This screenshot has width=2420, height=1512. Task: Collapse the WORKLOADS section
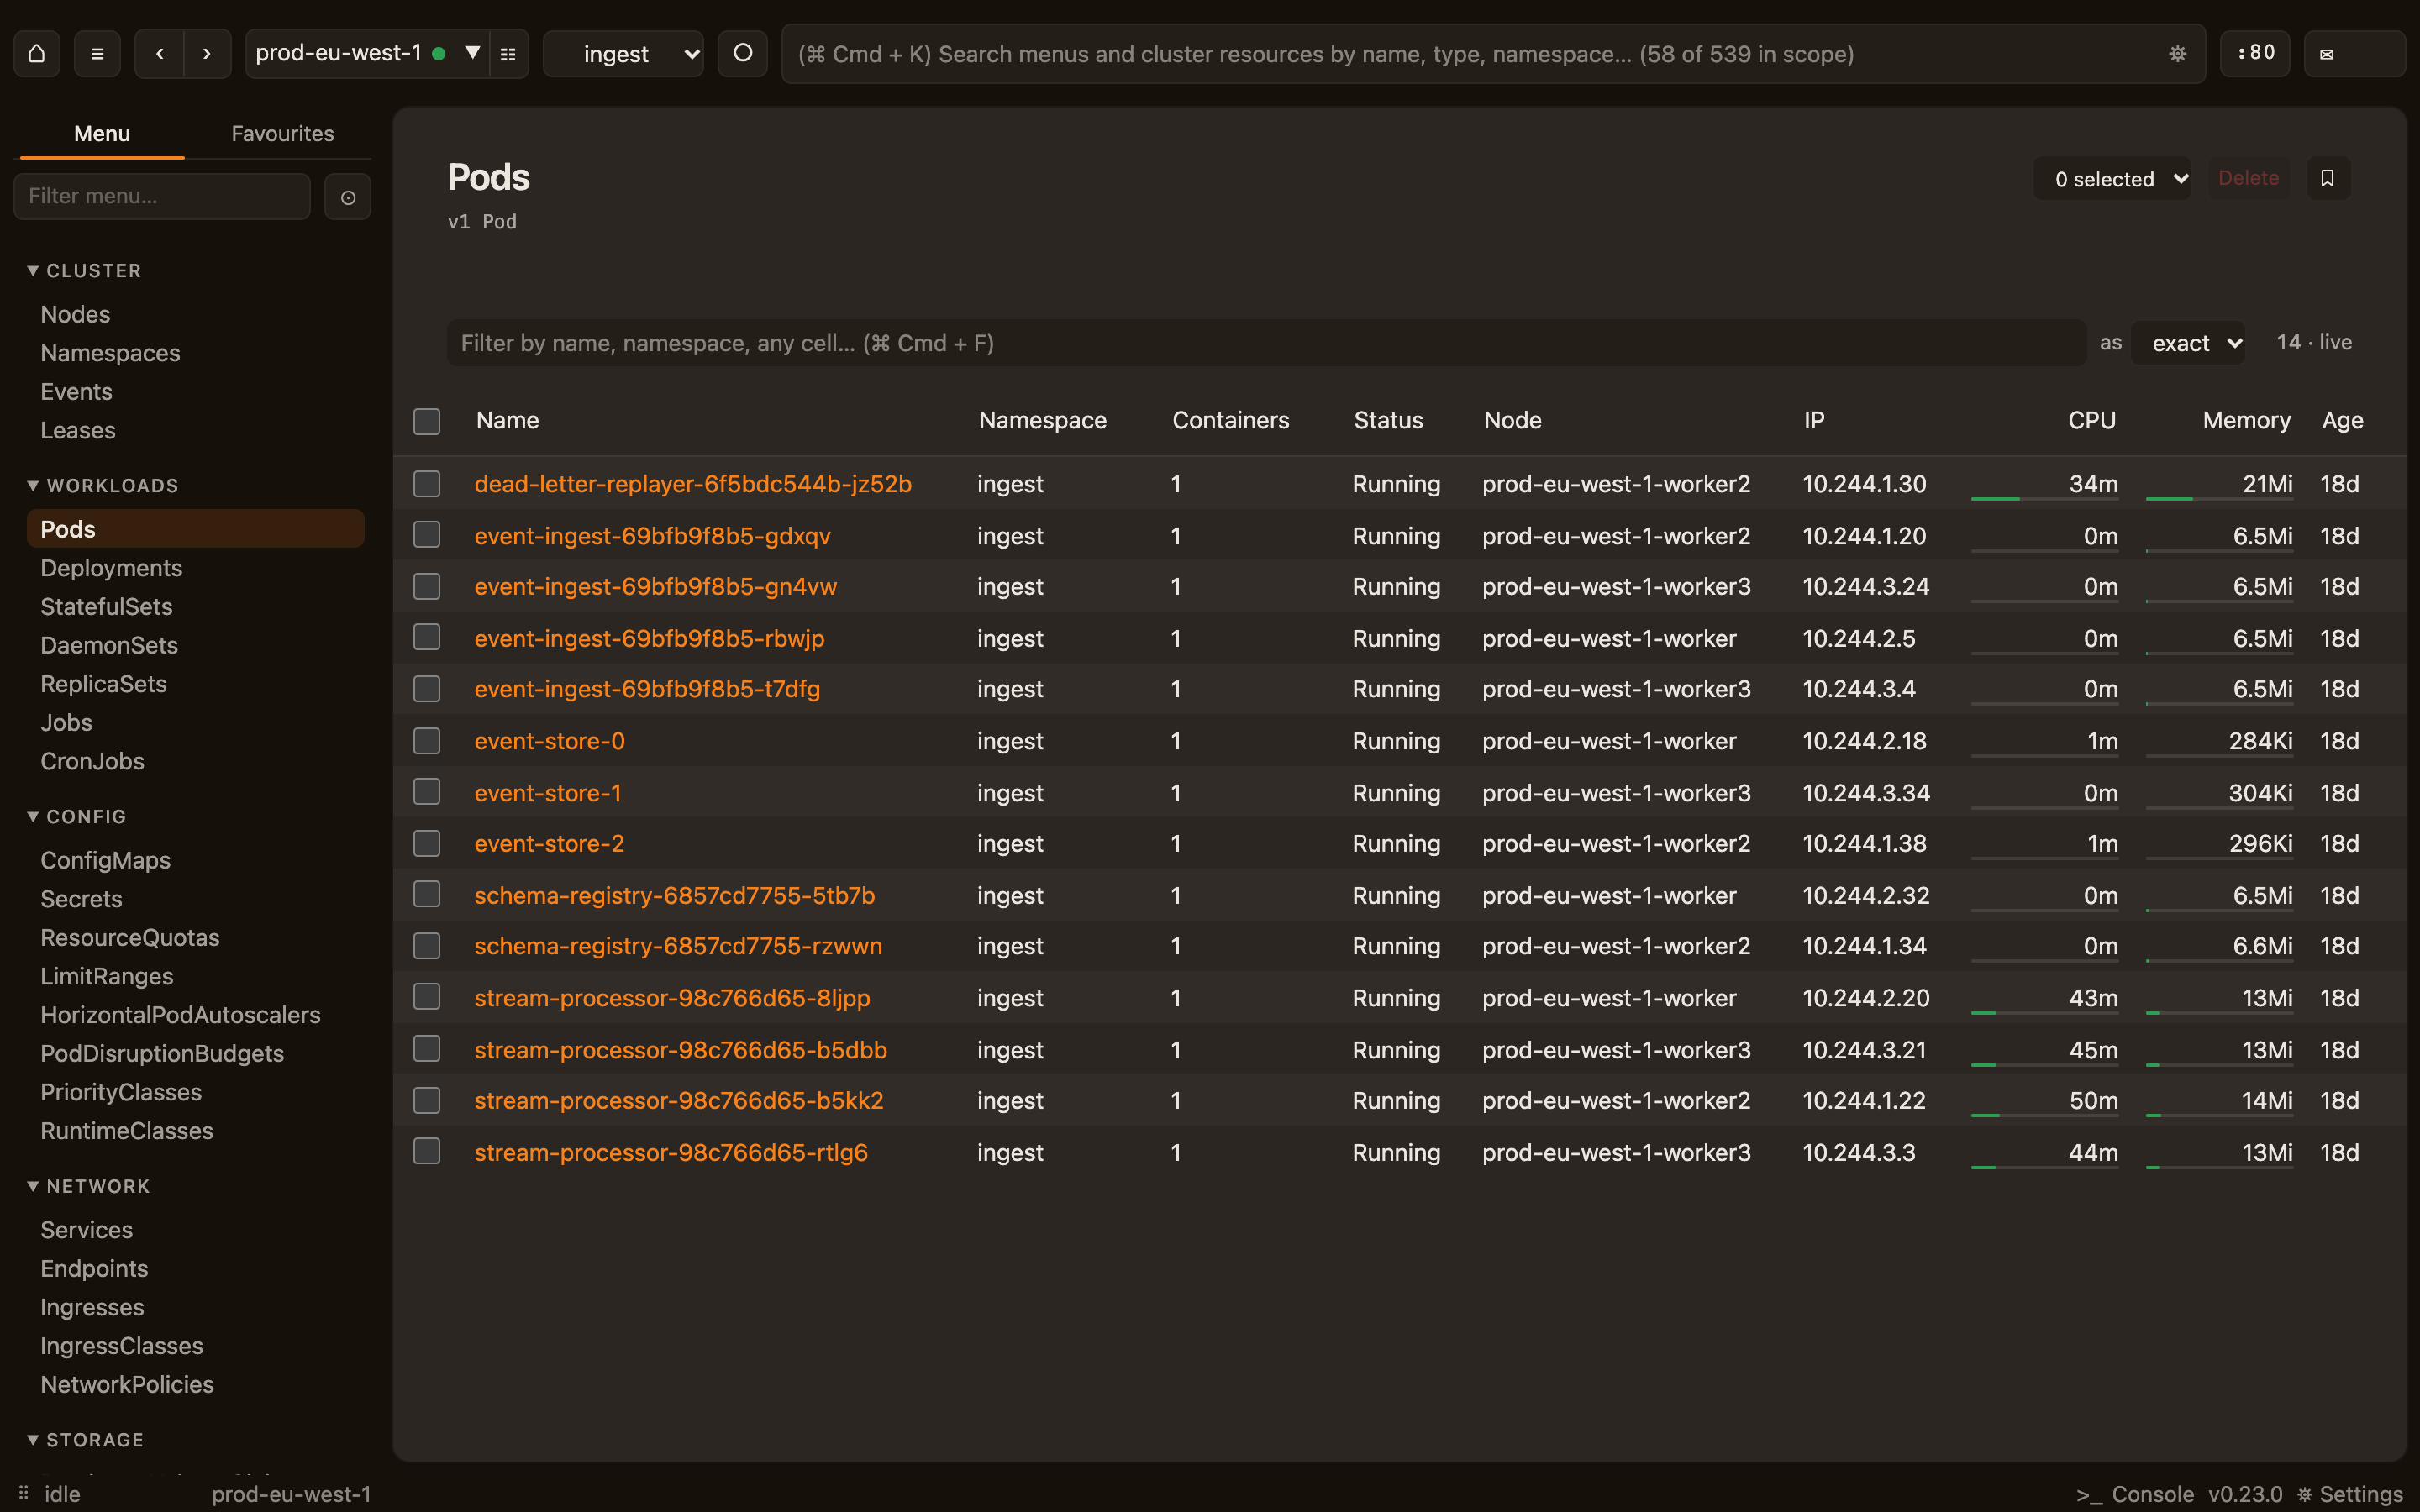point(103,486)
